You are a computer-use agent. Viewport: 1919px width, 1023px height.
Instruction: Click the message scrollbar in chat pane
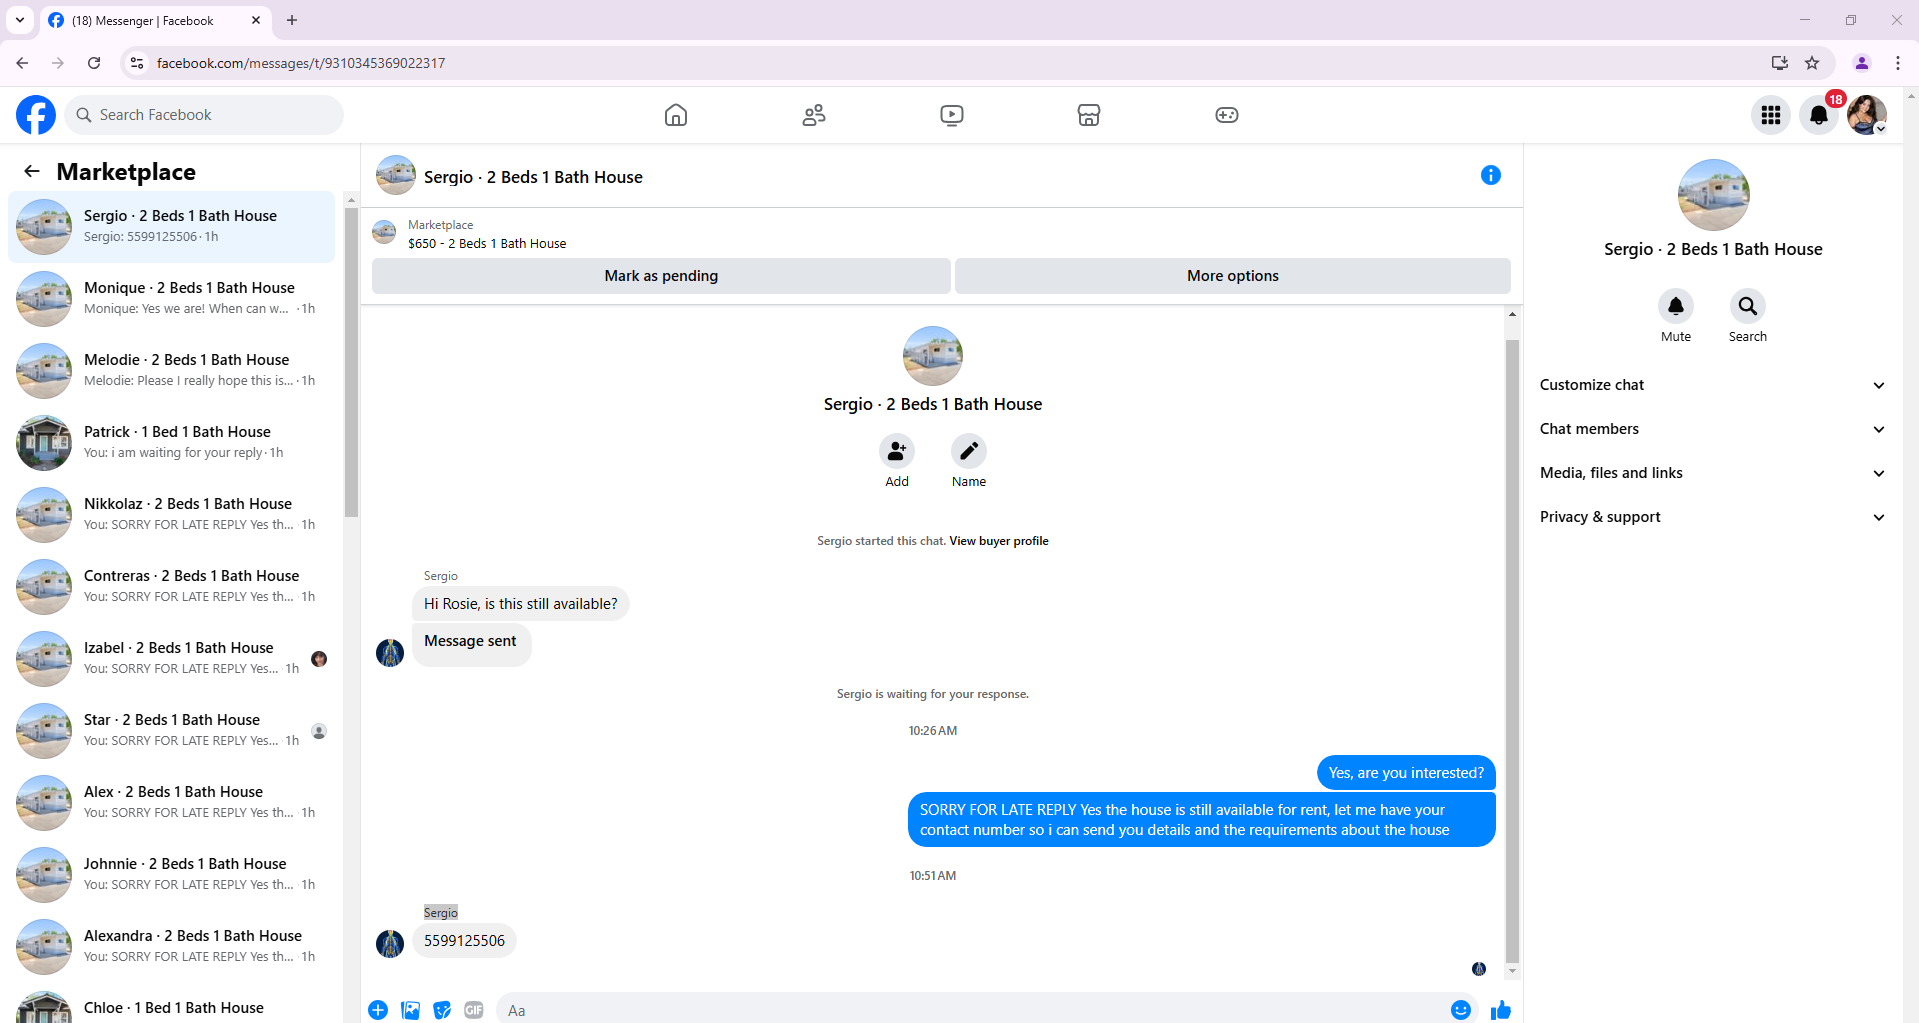point(1512,650)
